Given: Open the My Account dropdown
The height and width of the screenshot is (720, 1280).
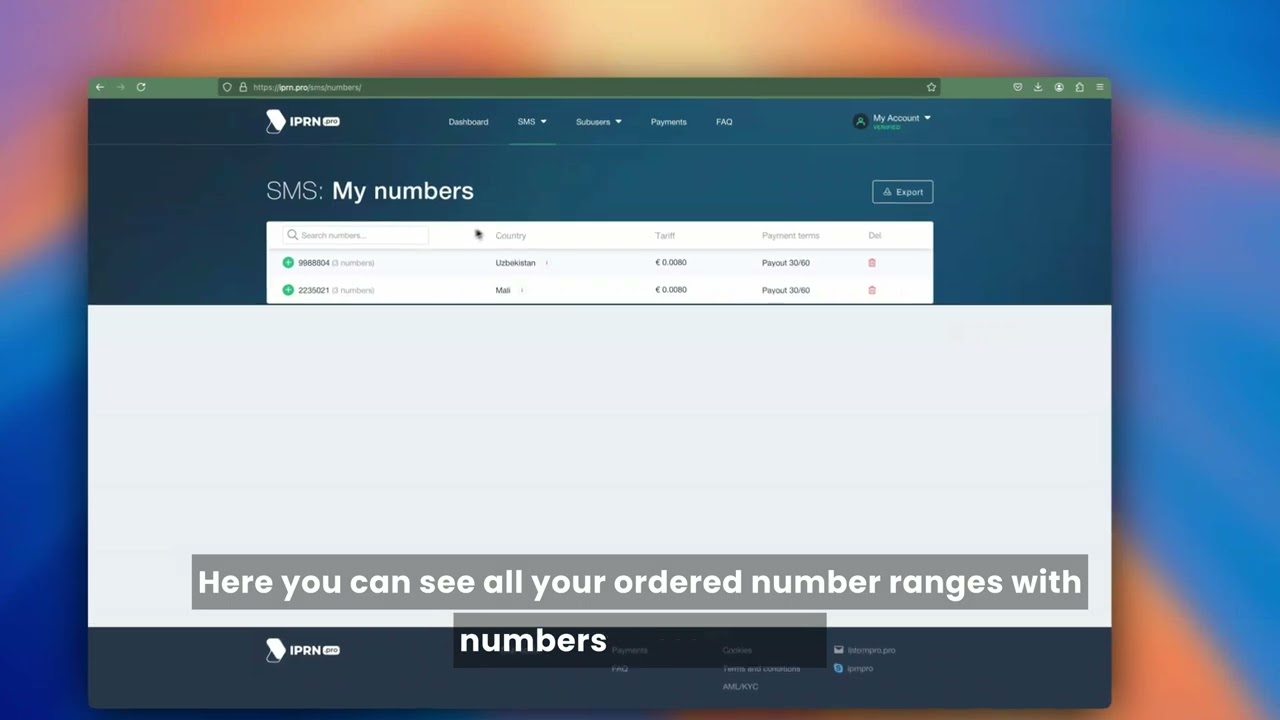Looking at the screenshot, I should click(902, 118).
